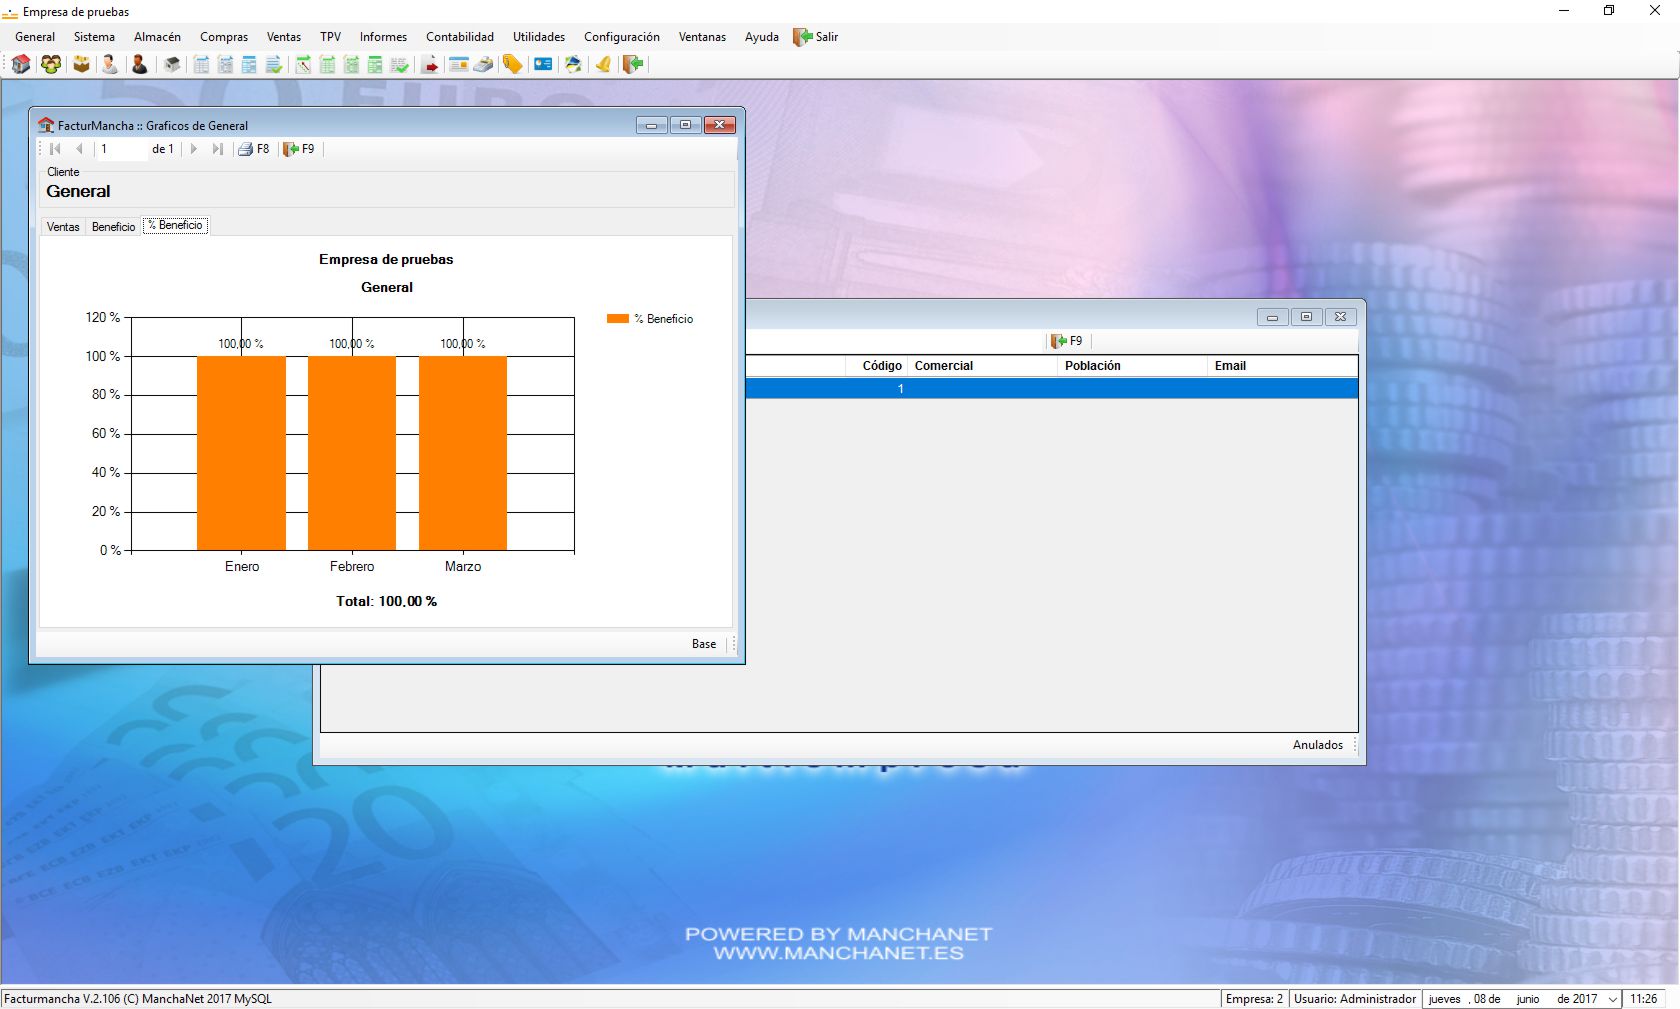Click the yellow bell notification icon
Viewport: 1680px width, 1009px height.
tap(603, 65)
